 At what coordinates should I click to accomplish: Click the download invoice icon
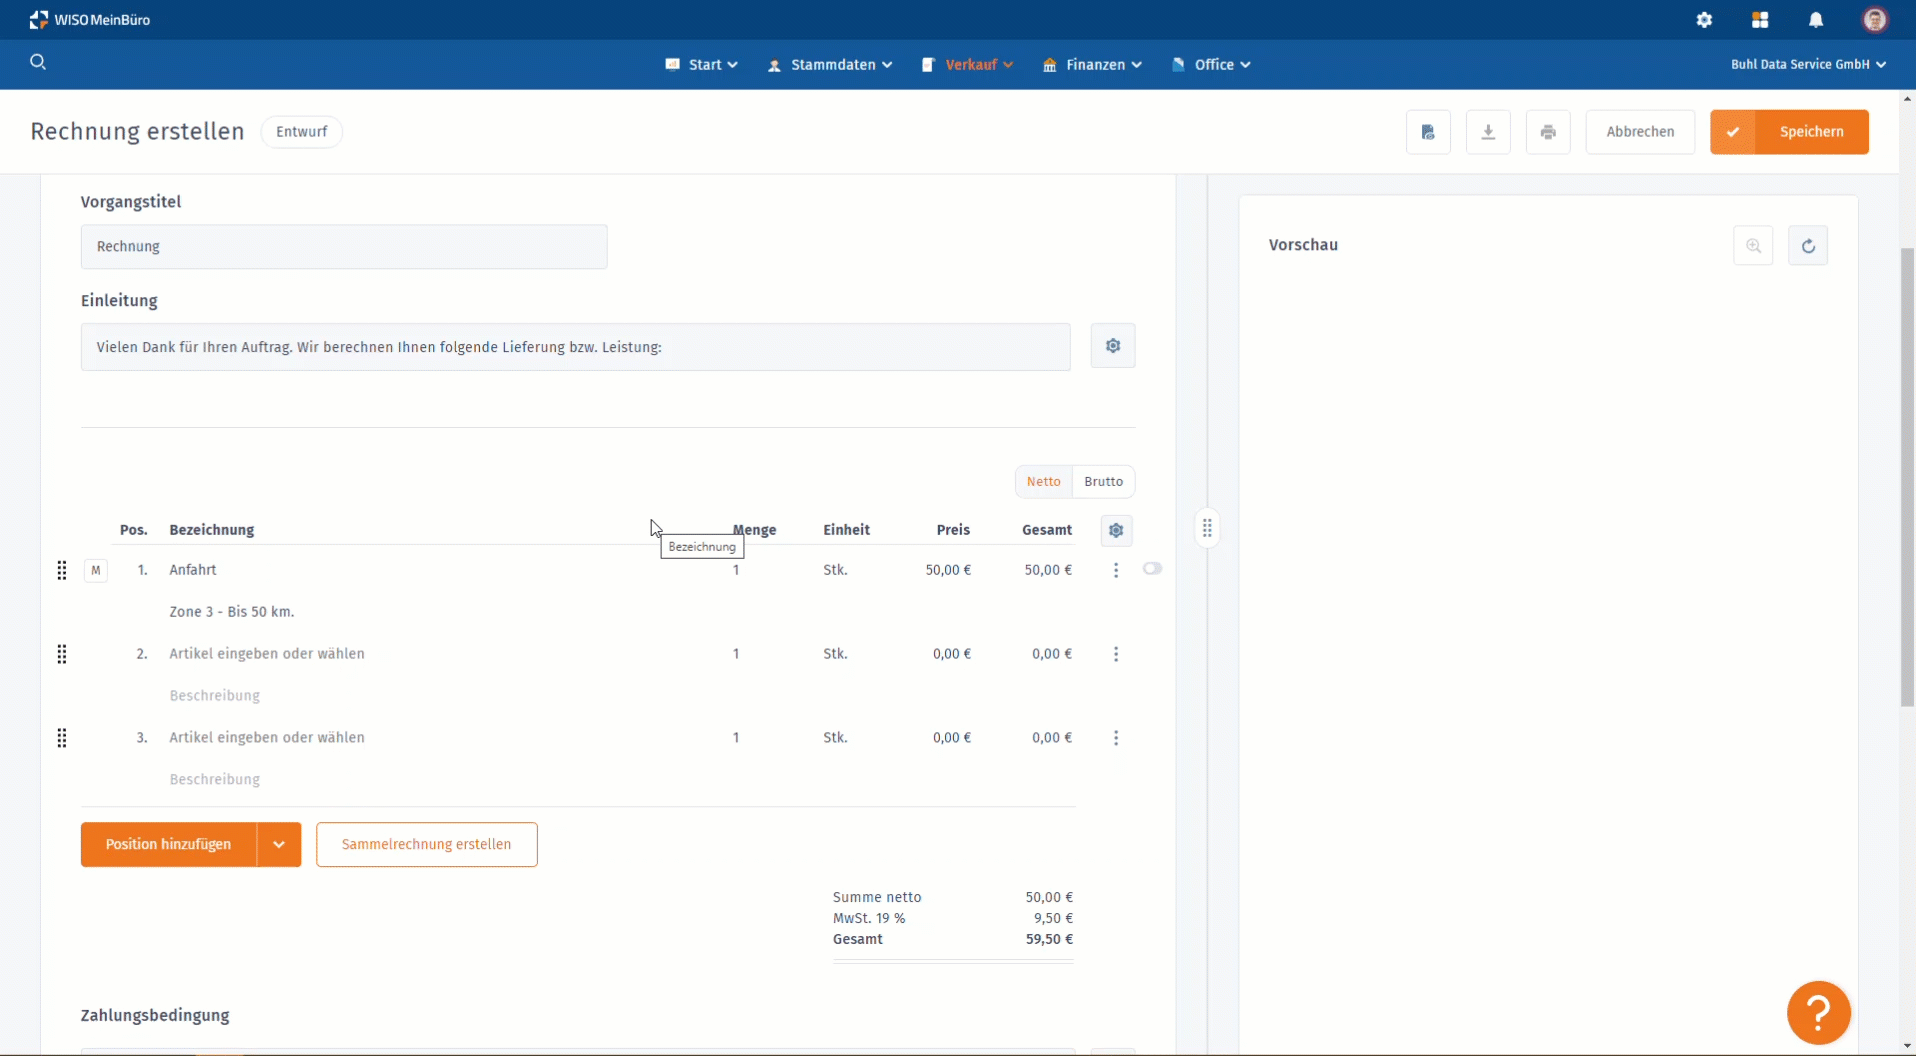coord(1488,132)
